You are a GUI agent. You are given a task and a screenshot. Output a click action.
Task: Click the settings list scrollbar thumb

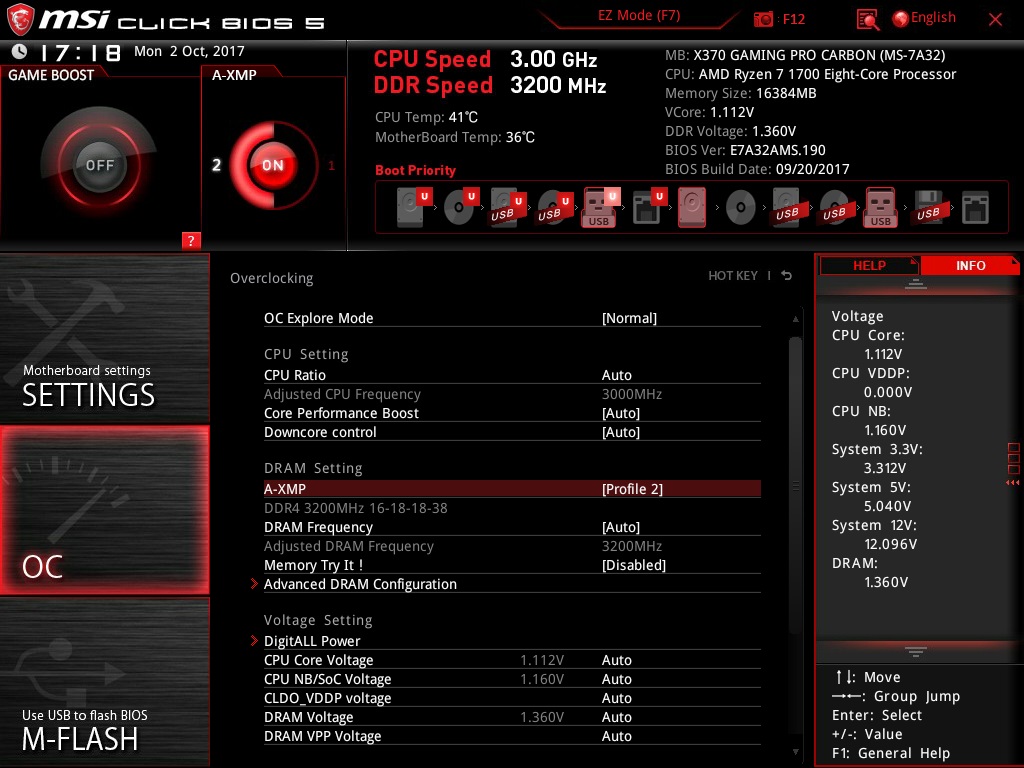pos(795,485)
